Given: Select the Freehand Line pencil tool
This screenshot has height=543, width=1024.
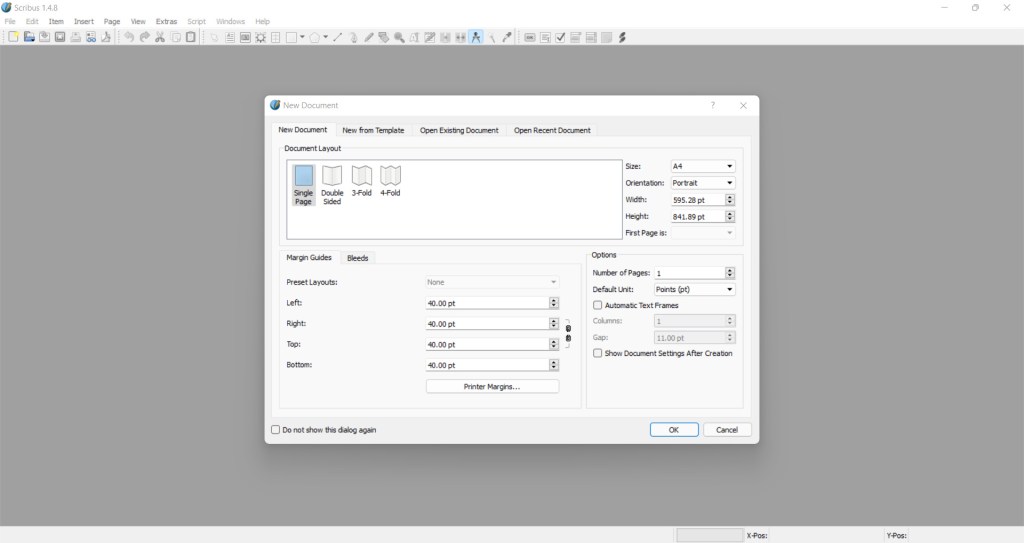Looking at the screenshot, I should 368,37.
